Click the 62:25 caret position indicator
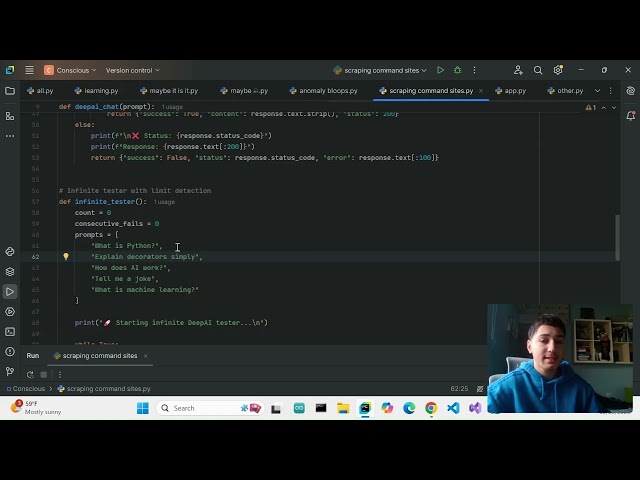The image size is (640, 480). pyautogui.click(x=459, y=389)
